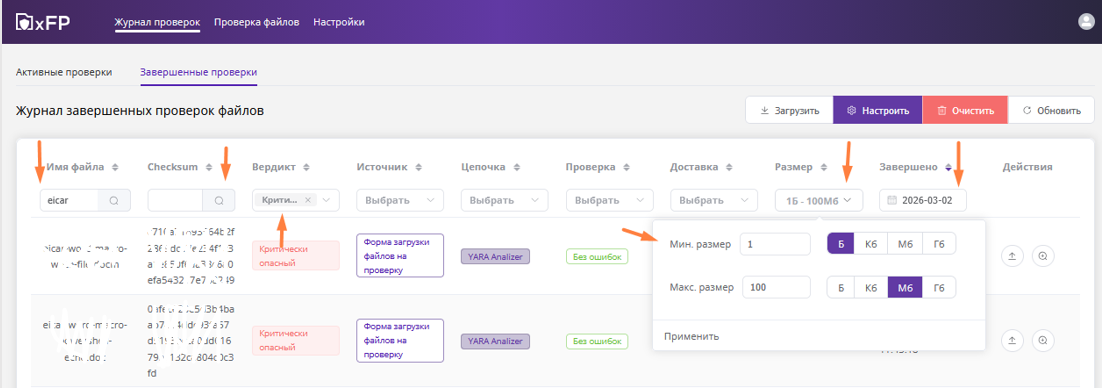Click the upload action in first row
The width and height of the screenshot is (1102, 388).
tap(1011, 257)
